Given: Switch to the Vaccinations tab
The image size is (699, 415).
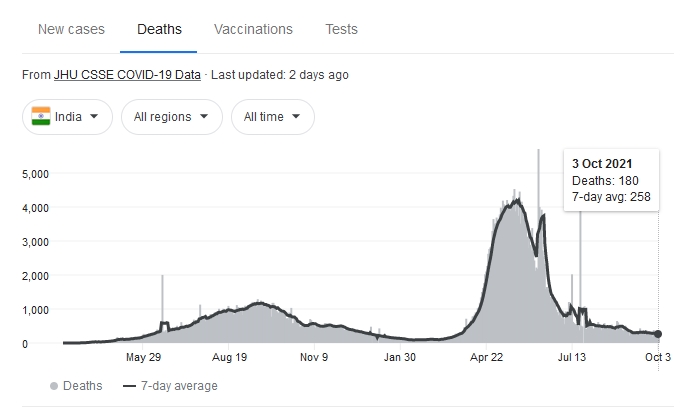Looking at the screenshot, I should (254, 29).
